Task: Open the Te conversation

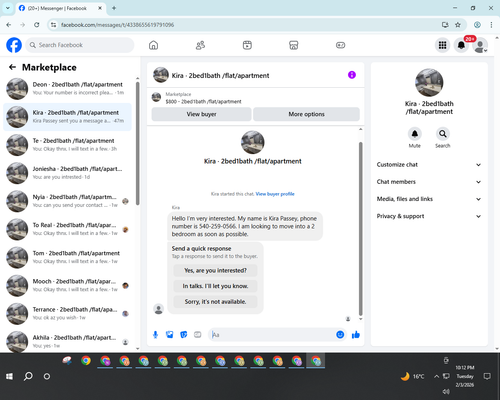Action: coord(67,145)
